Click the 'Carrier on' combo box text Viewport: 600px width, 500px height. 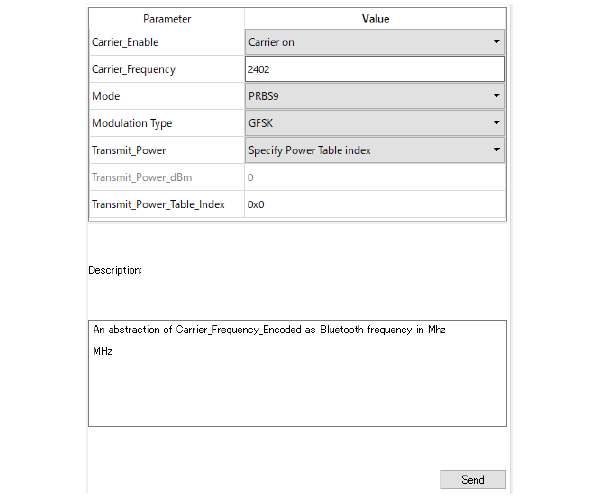[x=271, y=42]
